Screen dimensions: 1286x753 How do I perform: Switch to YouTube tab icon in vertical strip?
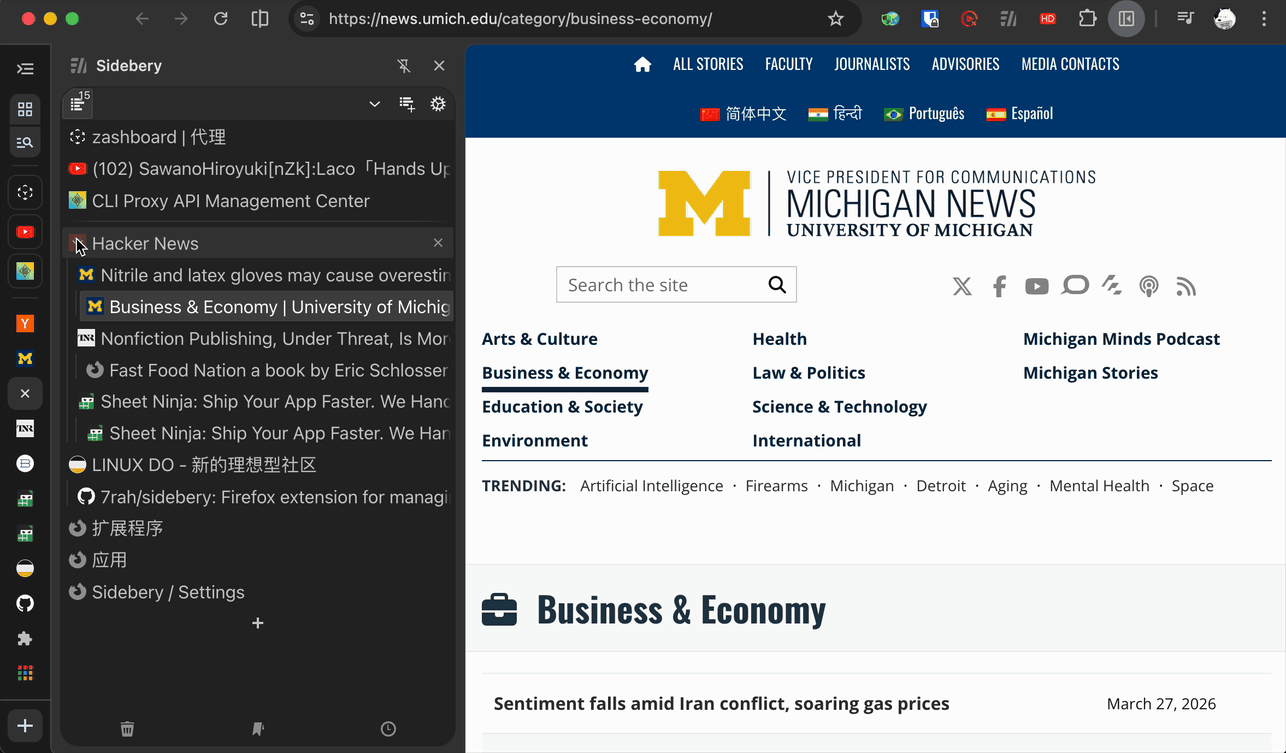click(25, 232)
